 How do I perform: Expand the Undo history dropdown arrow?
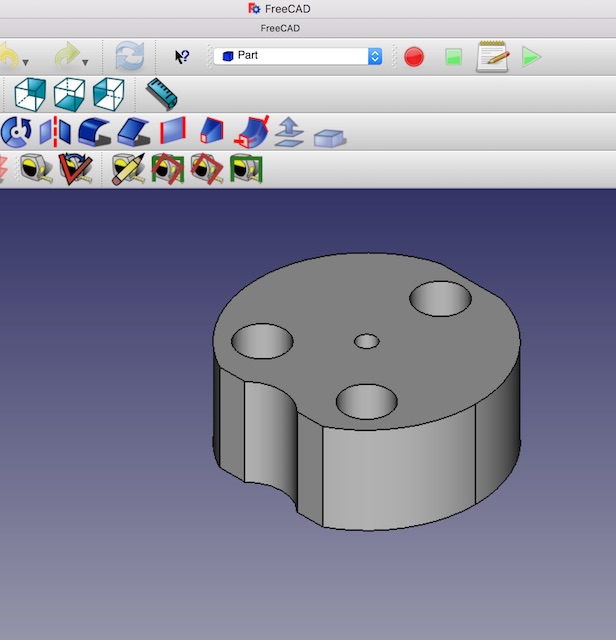(24, 63)
